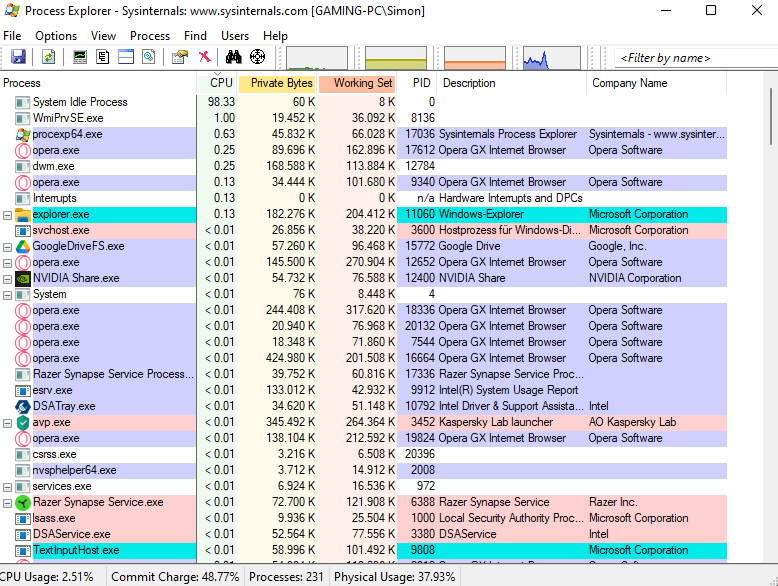Click the Process Explorer title bar icon
Image resolution: width=778 pixels, height=586 pixels.
pos(12,10)
